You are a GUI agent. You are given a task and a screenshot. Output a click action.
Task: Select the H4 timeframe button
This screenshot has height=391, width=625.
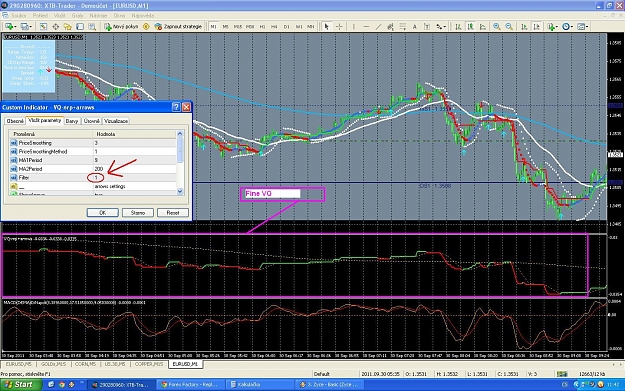pos(274,27)
